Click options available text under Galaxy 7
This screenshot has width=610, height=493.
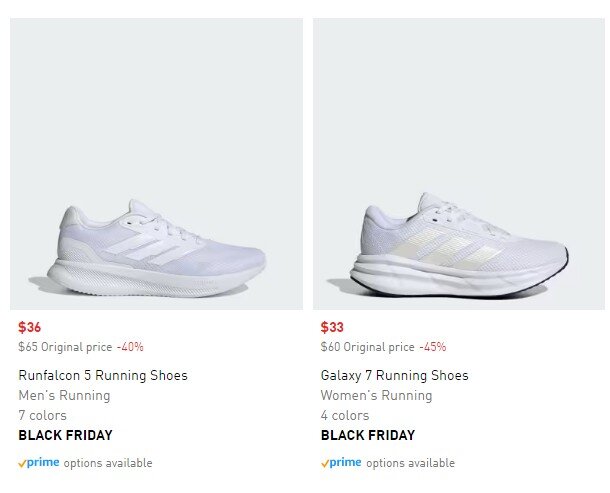[x=410, y=463]
